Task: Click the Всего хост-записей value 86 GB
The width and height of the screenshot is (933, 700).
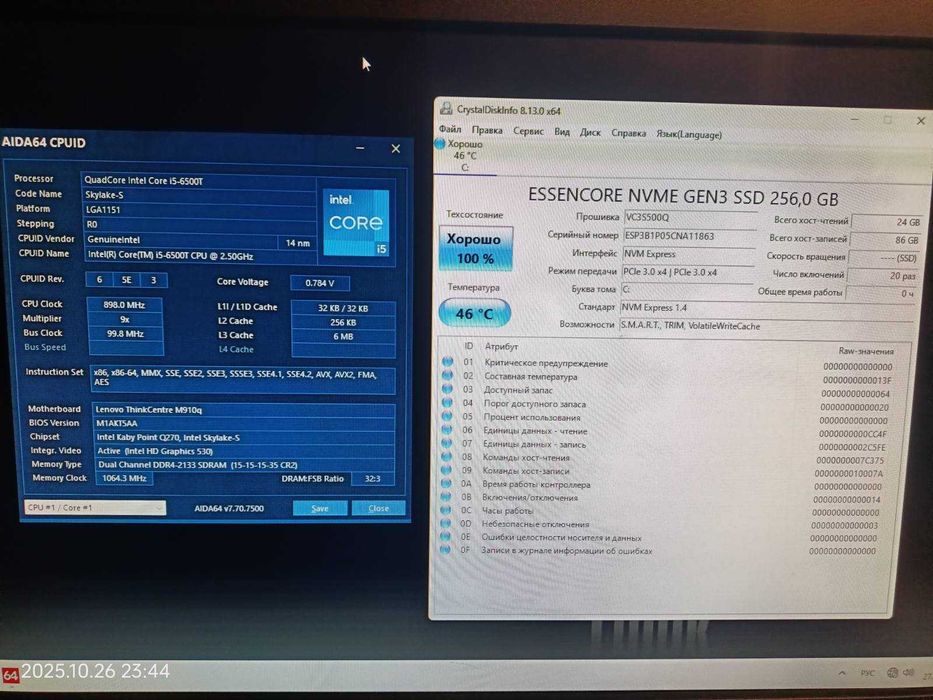Action: (x=886, y=240)
